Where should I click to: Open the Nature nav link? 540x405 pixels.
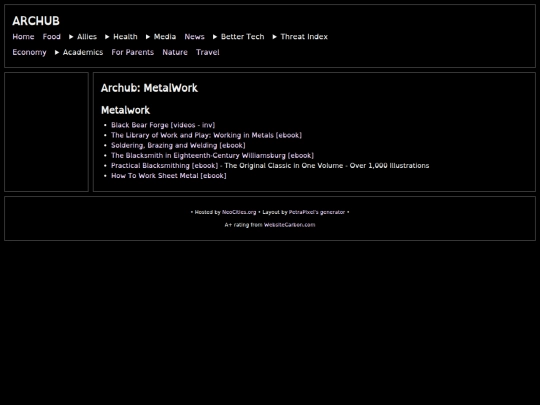[x=175, y=52]
